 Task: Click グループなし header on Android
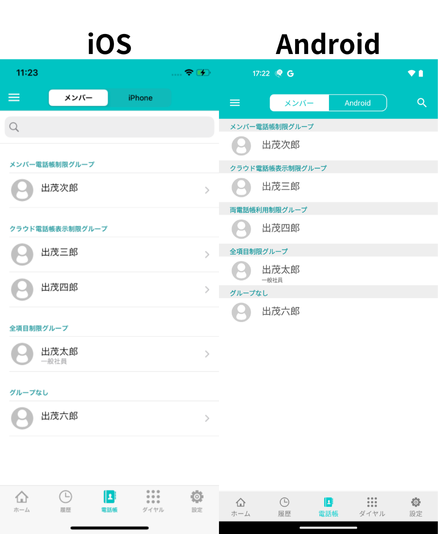coord(248,293)
